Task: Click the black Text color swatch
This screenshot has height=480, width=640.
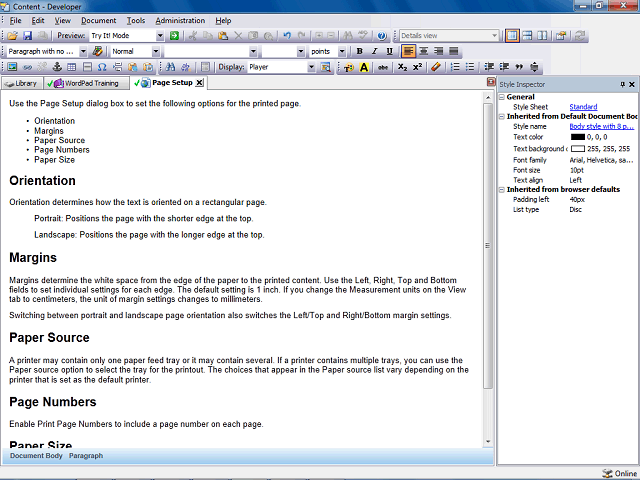Action: [x=578, y=137]
